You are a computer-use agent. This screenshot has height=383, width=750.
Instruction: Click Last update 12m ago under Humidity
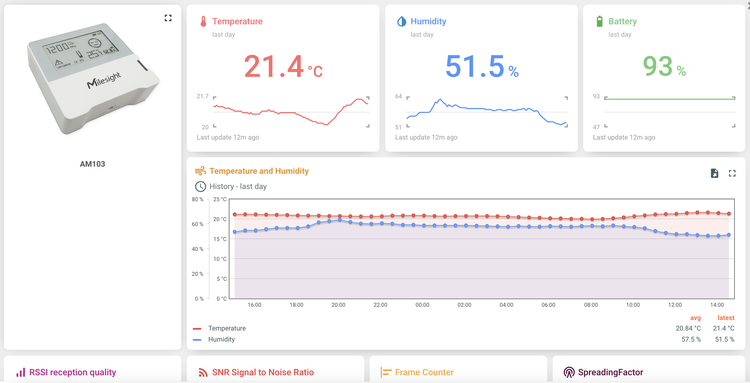pyautogui.click(x=426, y=138)
